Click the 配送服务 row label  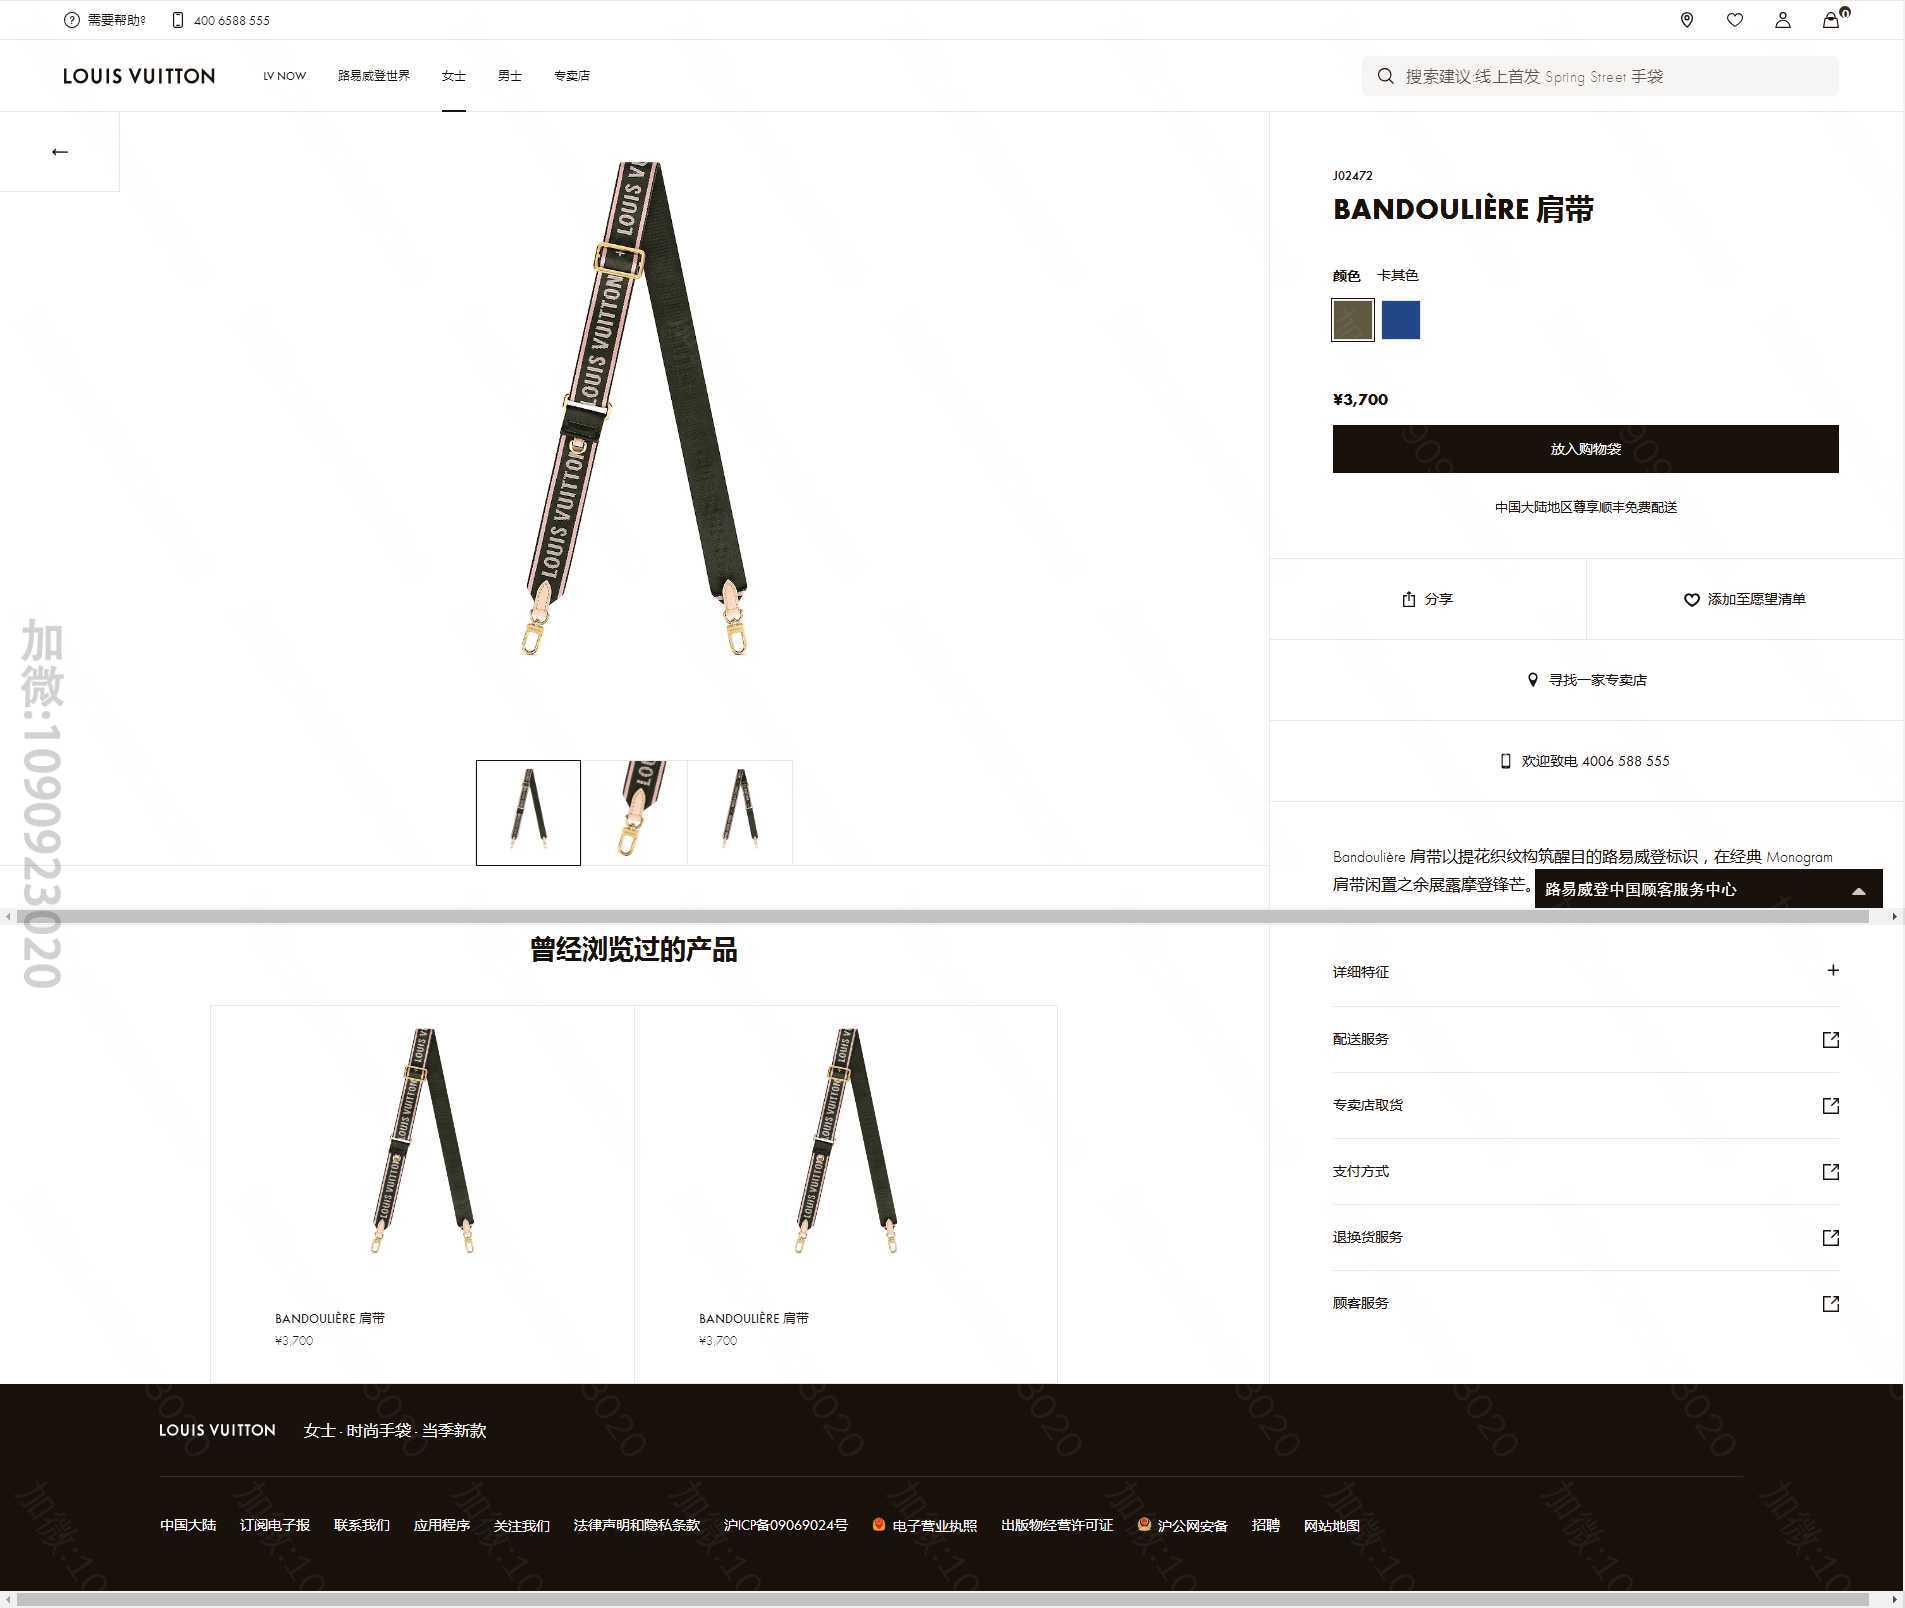coord(1361,1039)
